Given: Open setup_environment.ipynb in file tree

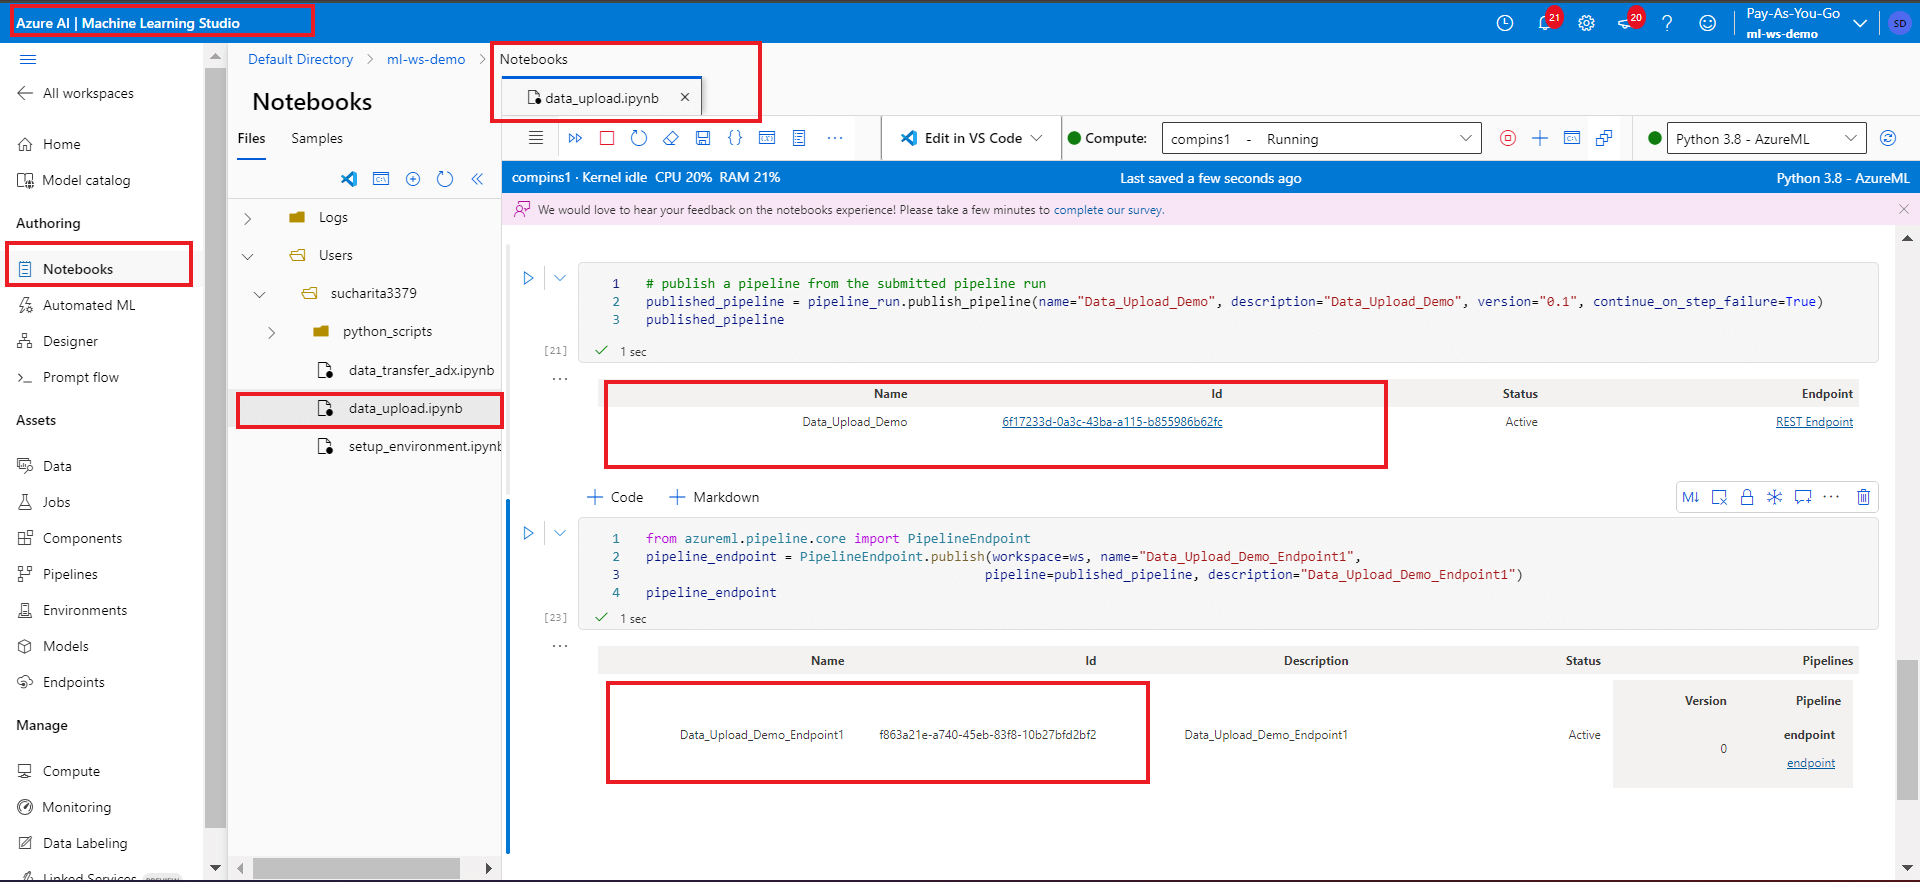Looking at the screenshot, I should pos(423,446).
